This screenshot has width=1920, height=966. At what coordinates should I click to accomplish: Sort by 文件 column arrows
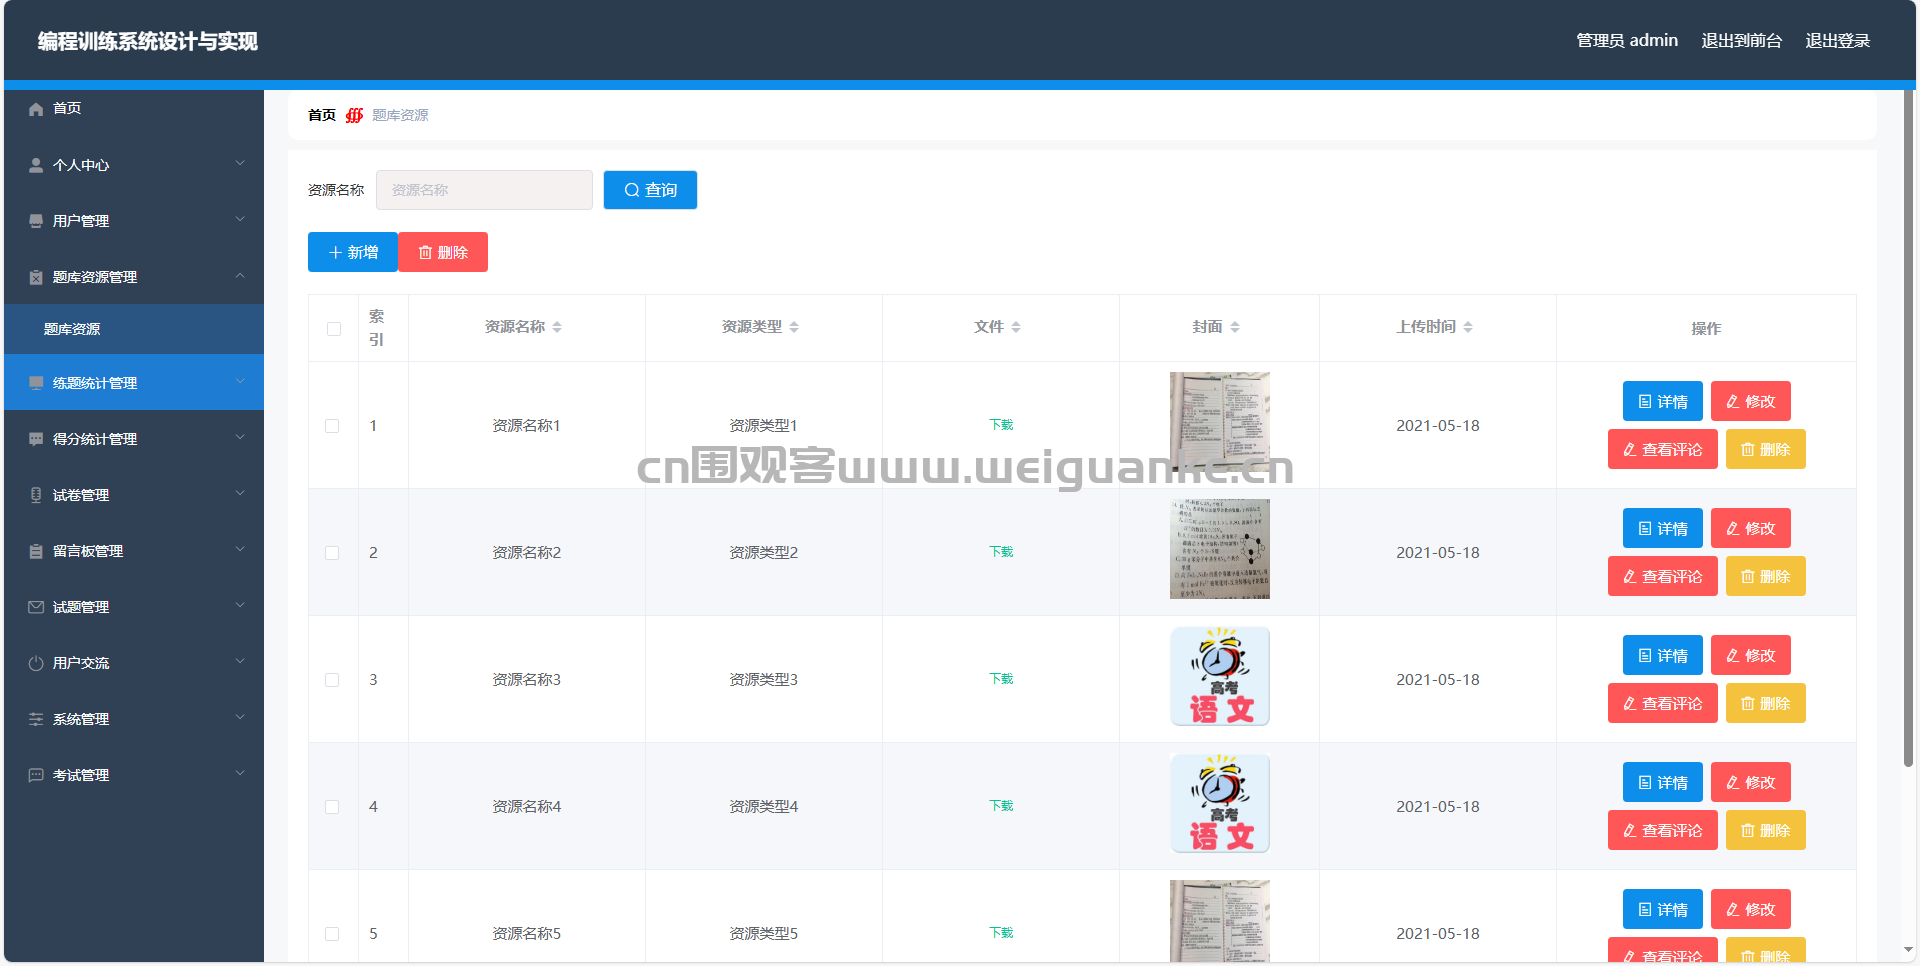pyautogui.click(x=1016, y=327)
